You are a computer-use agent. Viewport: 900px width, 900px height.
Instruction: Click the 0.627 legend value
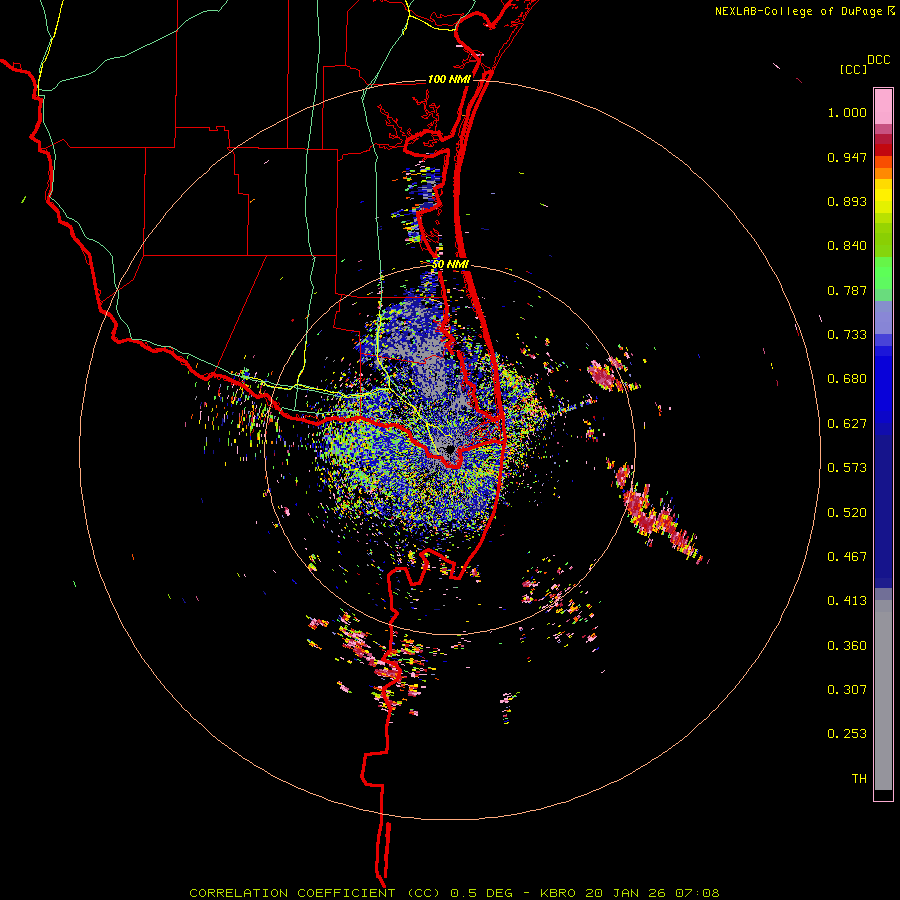click(x=847, y=424)
